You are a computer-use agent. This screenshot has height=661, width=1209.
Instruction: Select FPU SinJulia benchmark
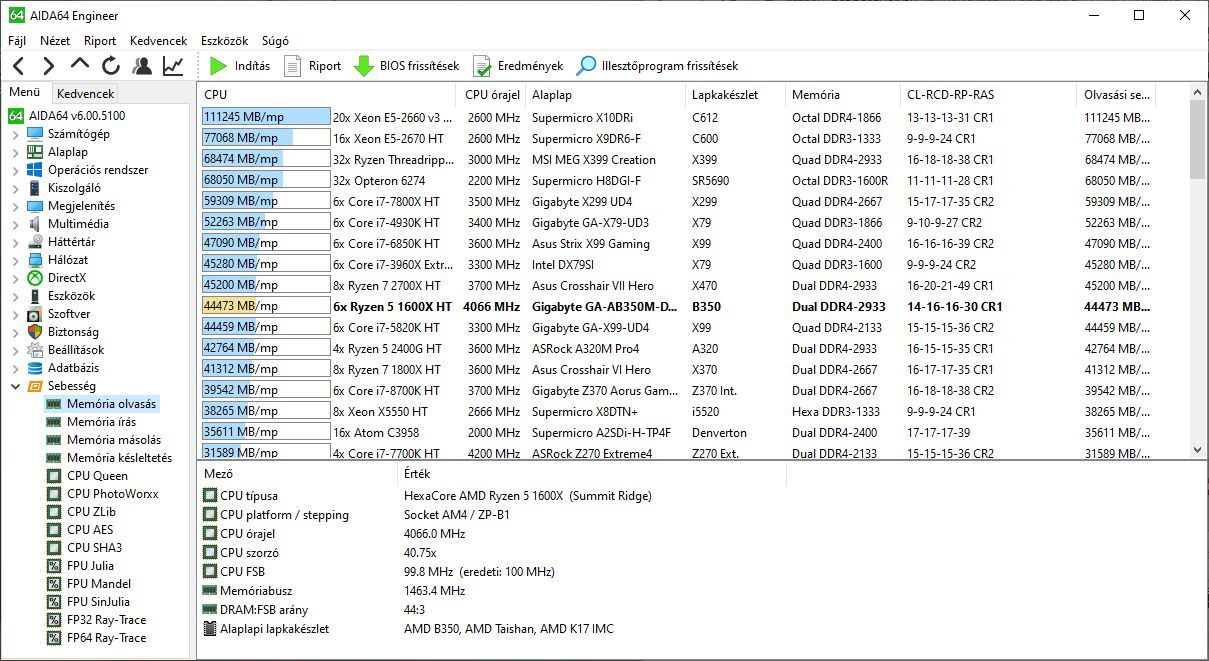pyautogui.click(x=98, y=601)
